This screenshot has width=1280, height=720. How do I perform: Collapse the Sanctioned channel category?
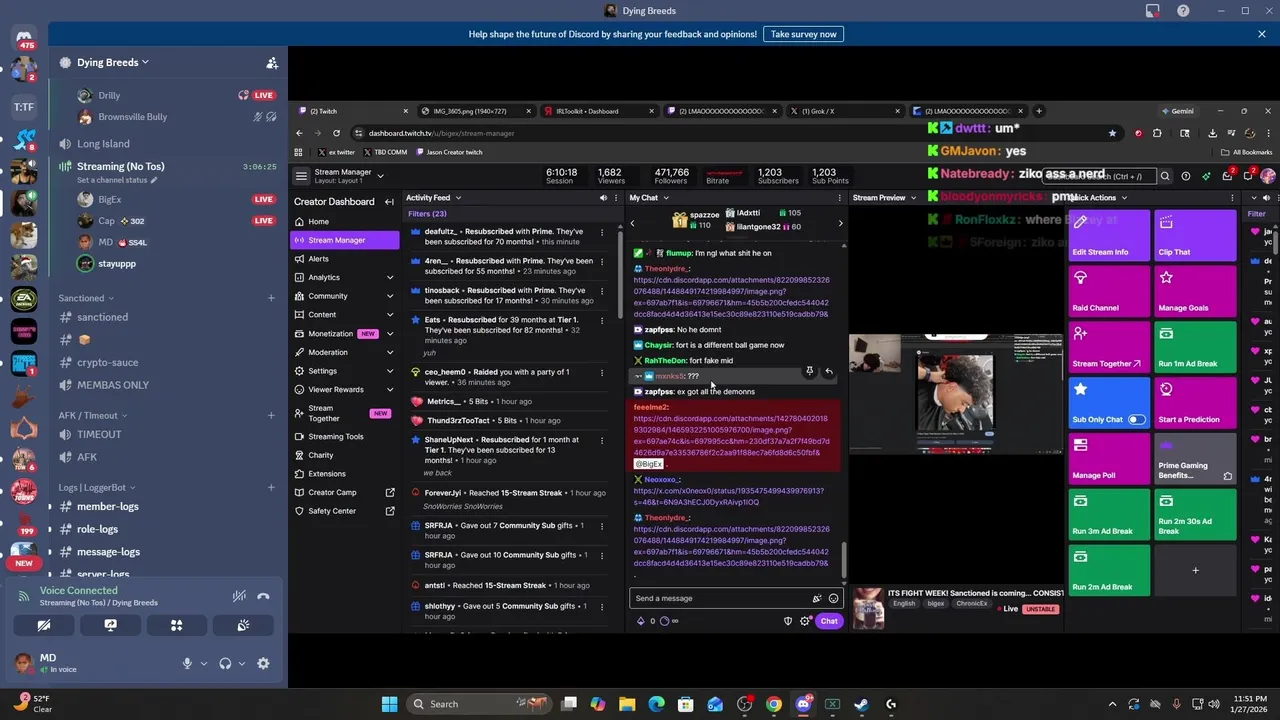click(x=86, y=298)
